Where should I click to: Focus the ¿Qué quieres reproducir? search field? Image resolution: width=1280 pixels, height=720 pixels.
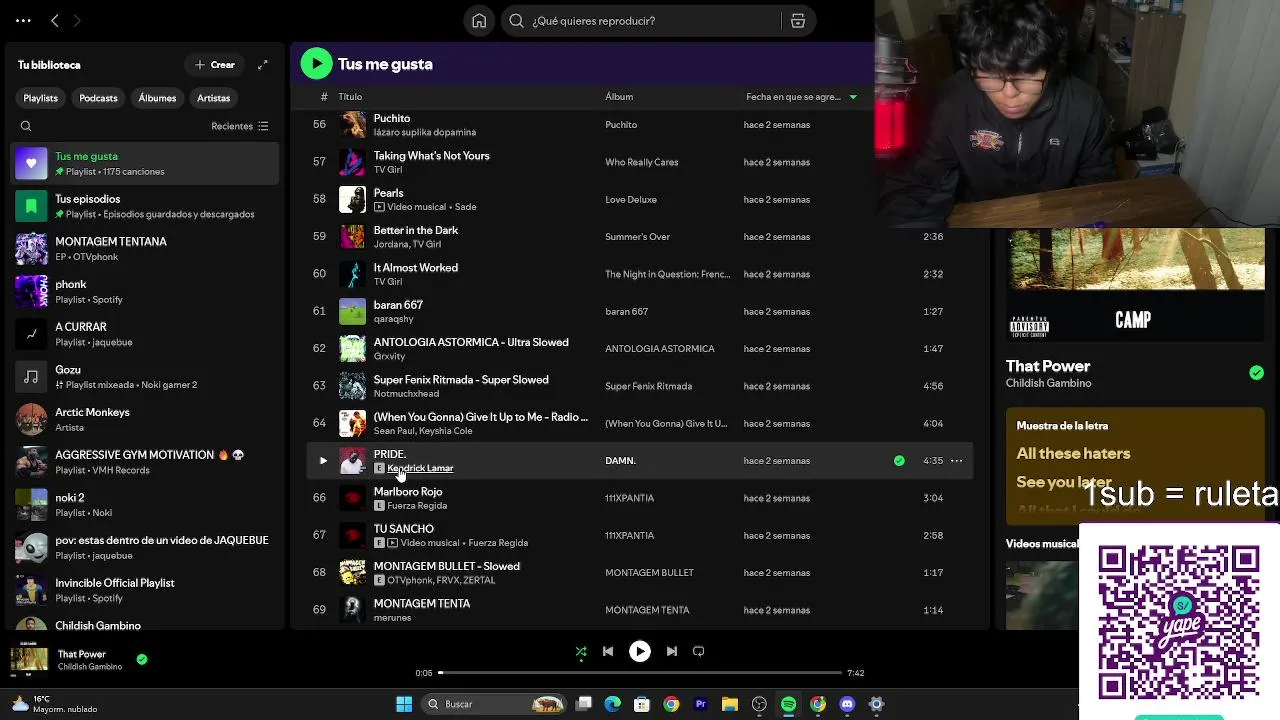[x=640, y=21]
